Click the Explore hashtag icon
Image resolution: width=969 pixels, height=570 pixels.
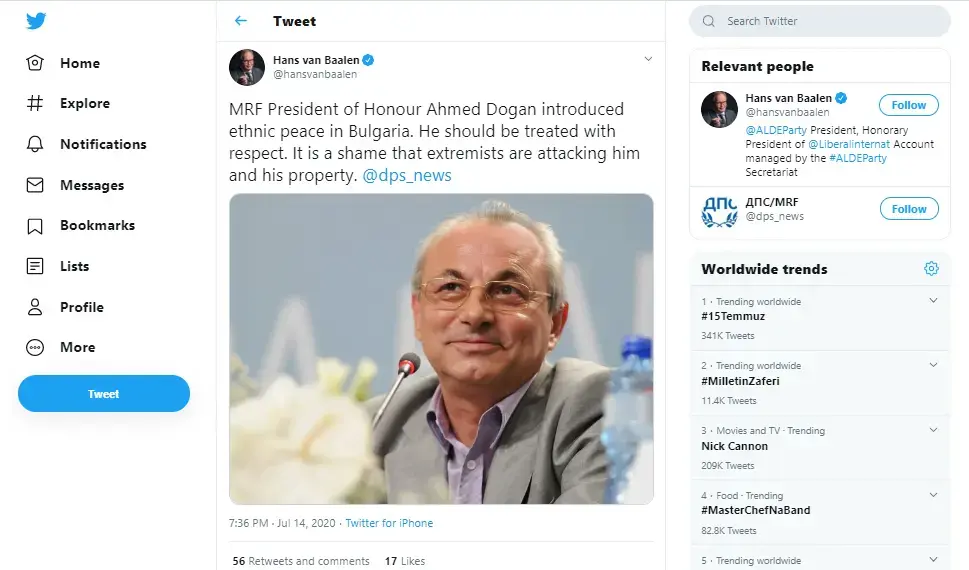tap(36, 103)
